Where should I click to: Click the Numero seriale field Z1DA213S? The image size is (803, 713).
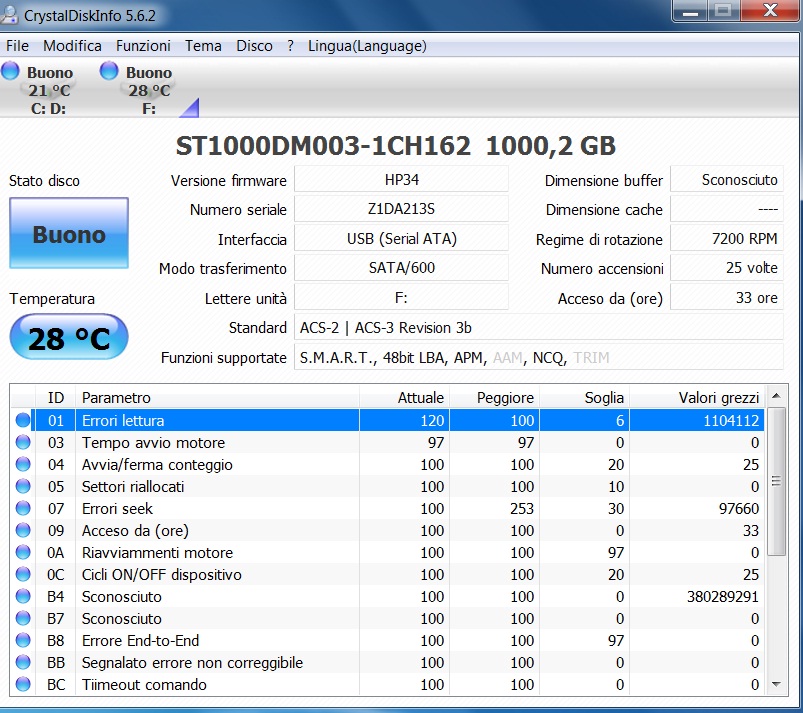(402, 209)
